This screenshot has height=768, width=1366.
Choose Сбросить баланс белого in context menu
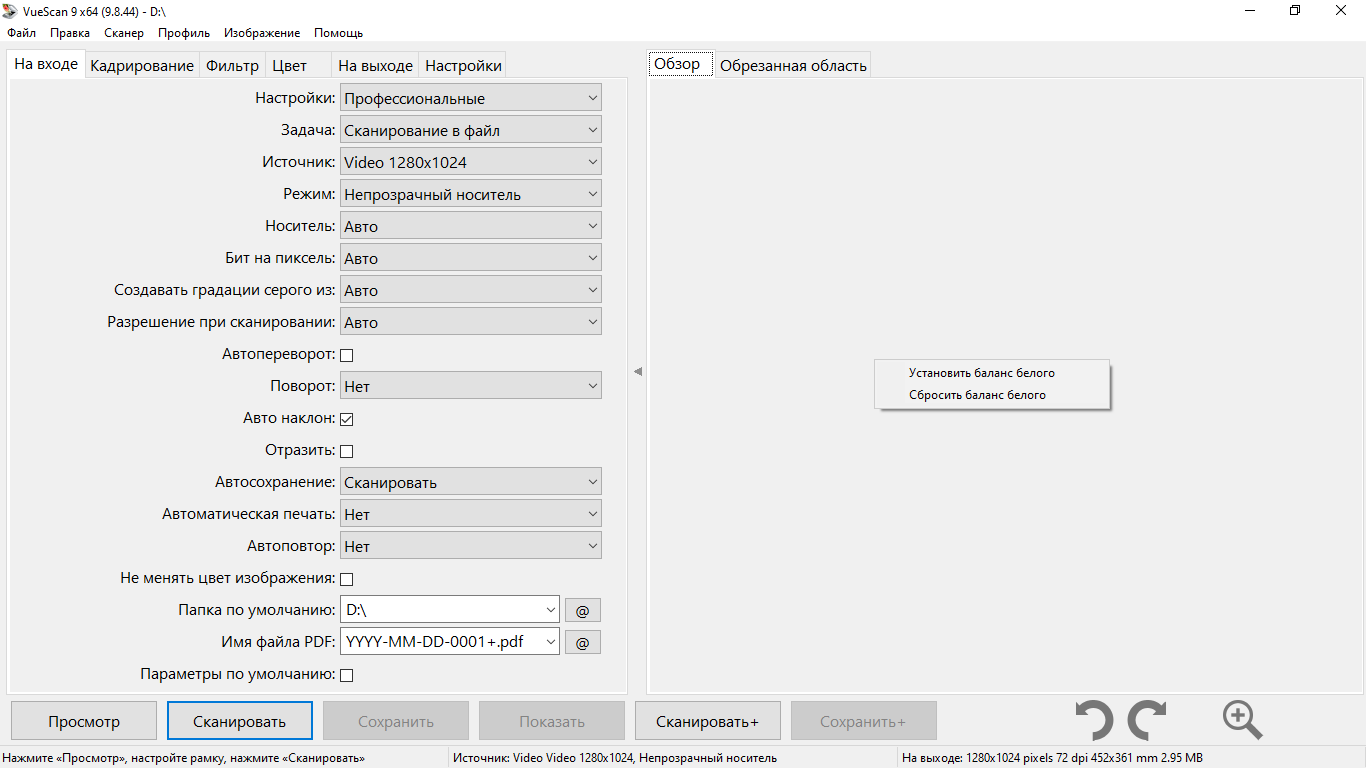(992, 395)
